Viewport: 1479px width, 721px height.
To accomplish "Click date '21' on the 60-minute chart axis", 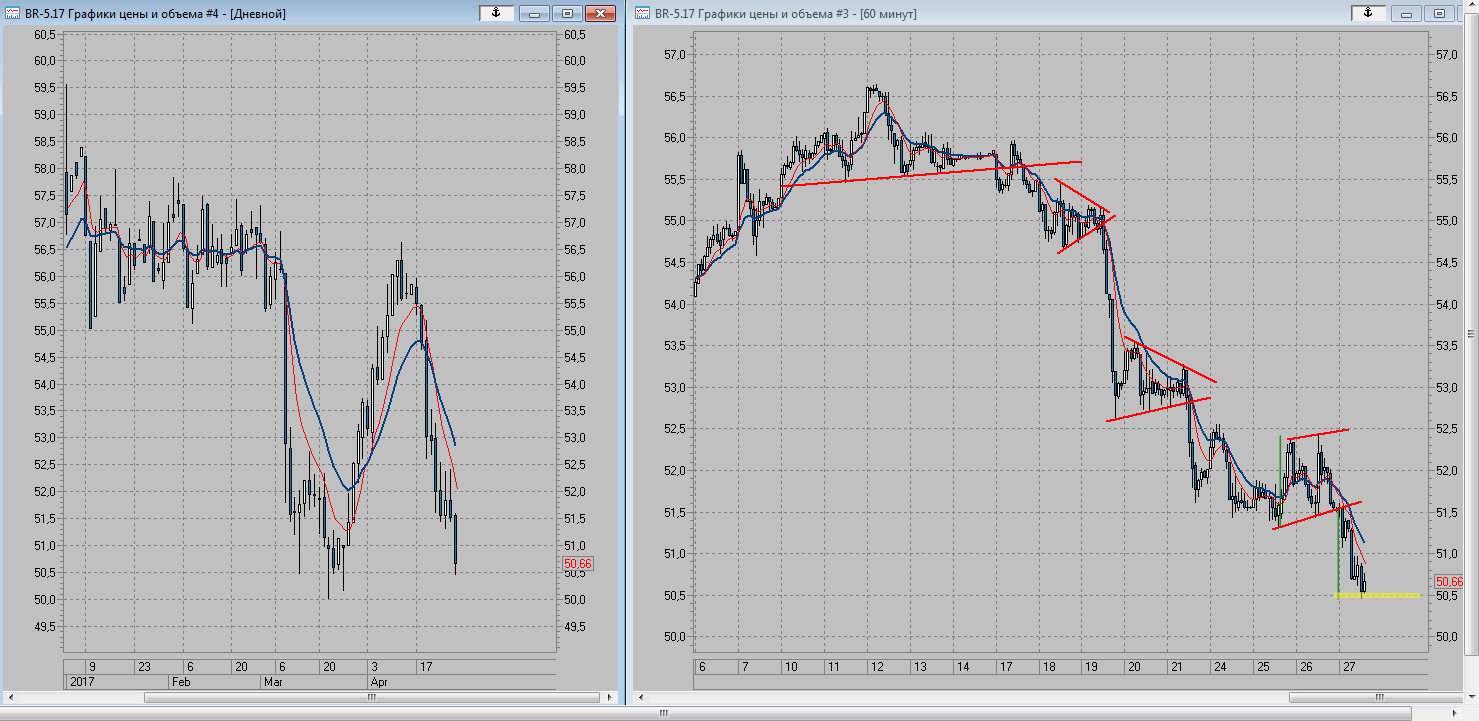I will [1178, 667].
